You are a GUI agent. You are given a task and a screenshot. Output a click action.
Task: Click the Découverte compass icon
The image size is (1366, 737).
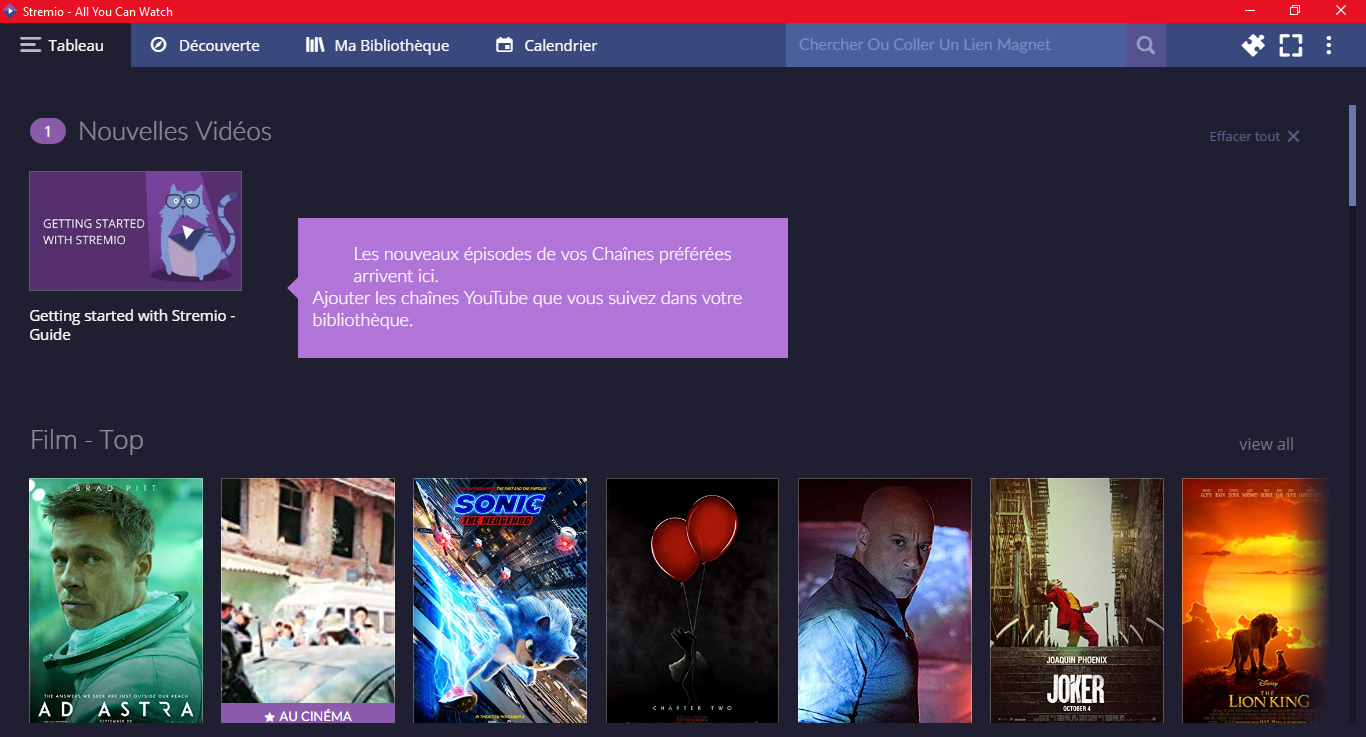pos(158,45)
